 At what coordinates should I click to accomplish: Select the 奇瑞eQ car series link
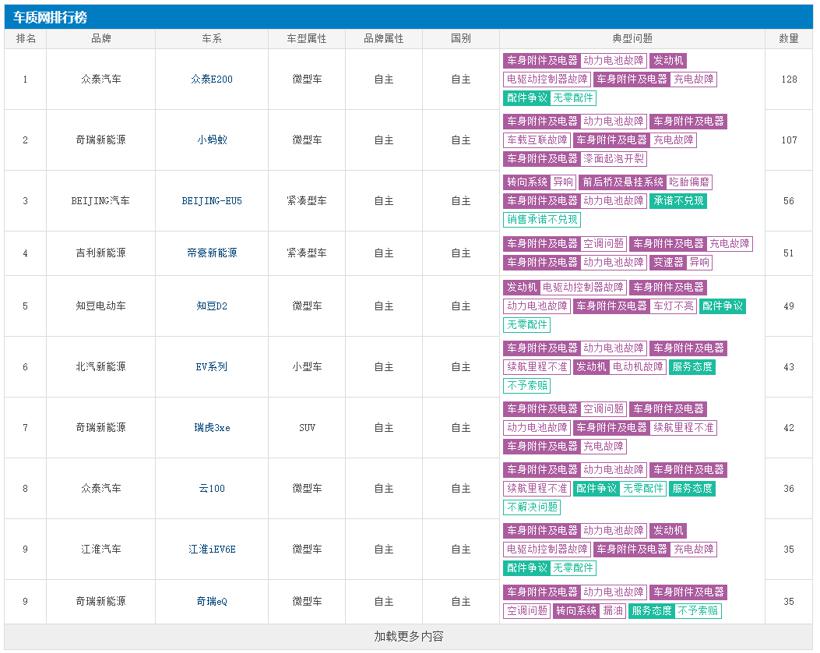click(x=211, y=601)
